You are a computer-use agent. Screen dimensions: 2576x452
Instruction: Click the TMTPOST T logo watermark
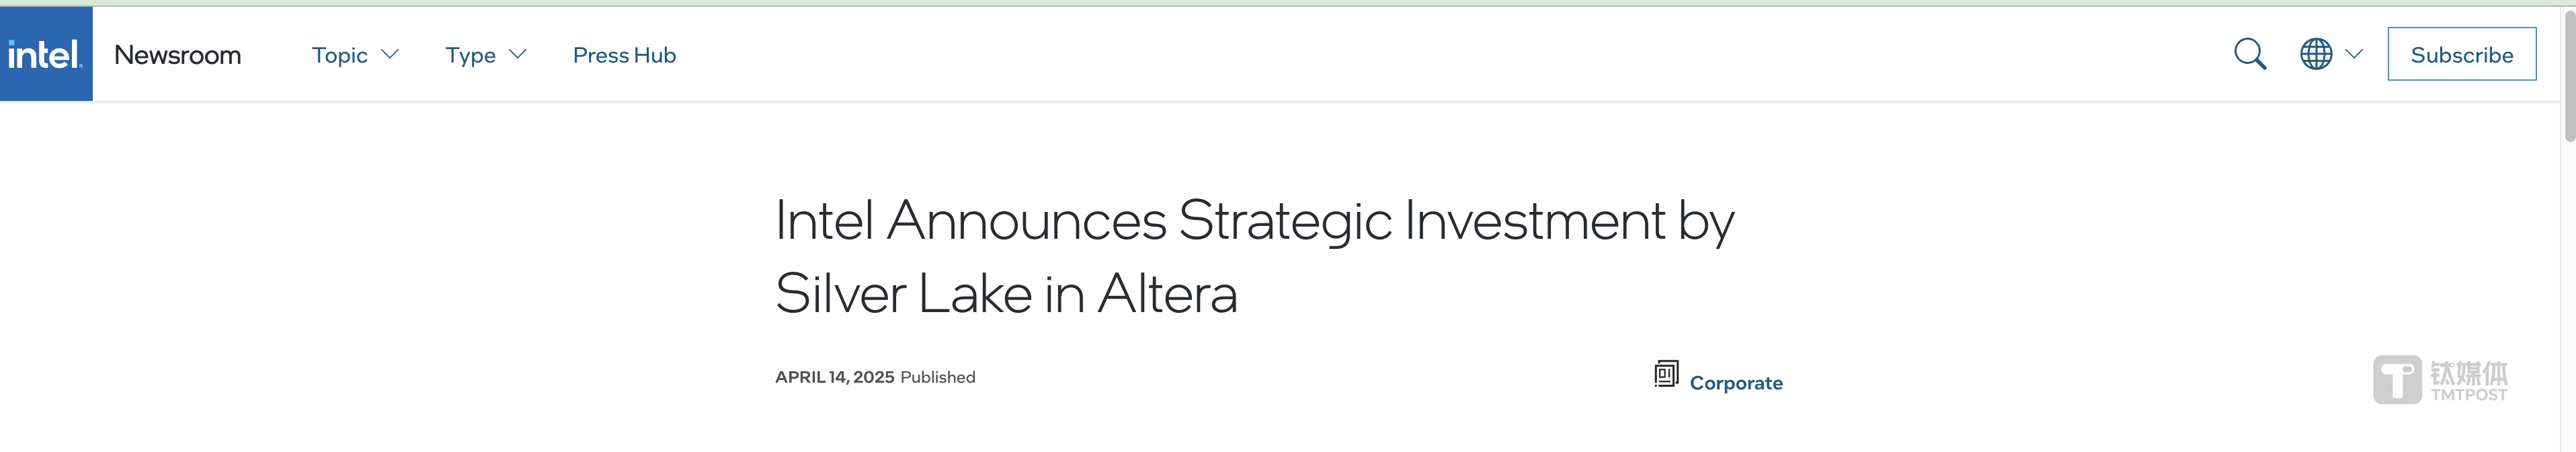coord(2397,380)
